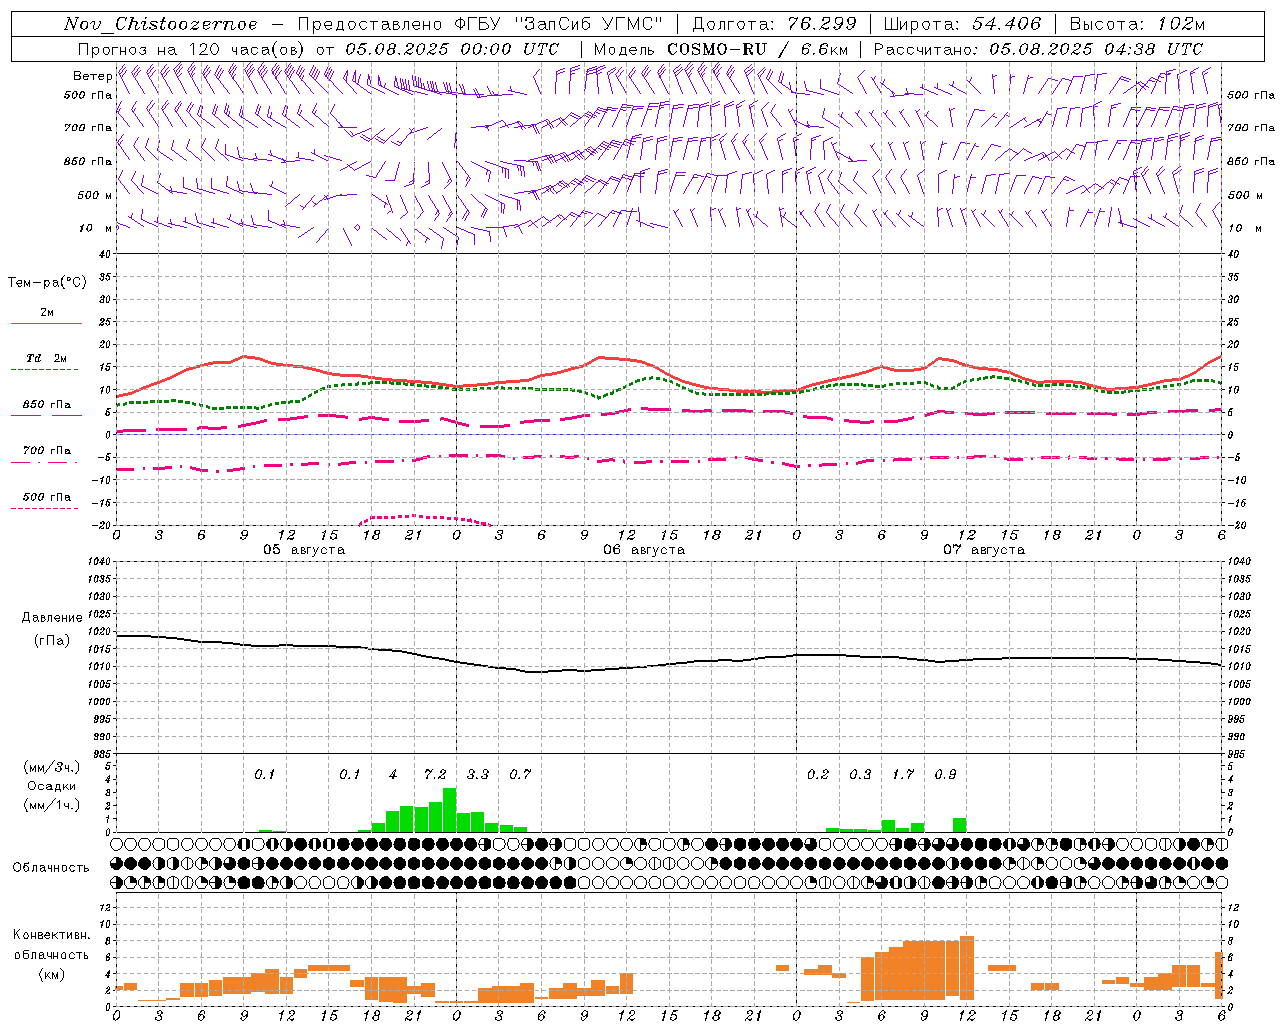This screenshot has height=1024, width=1280.
Task: Click the Ветер section label
Action: pos(92,76)
